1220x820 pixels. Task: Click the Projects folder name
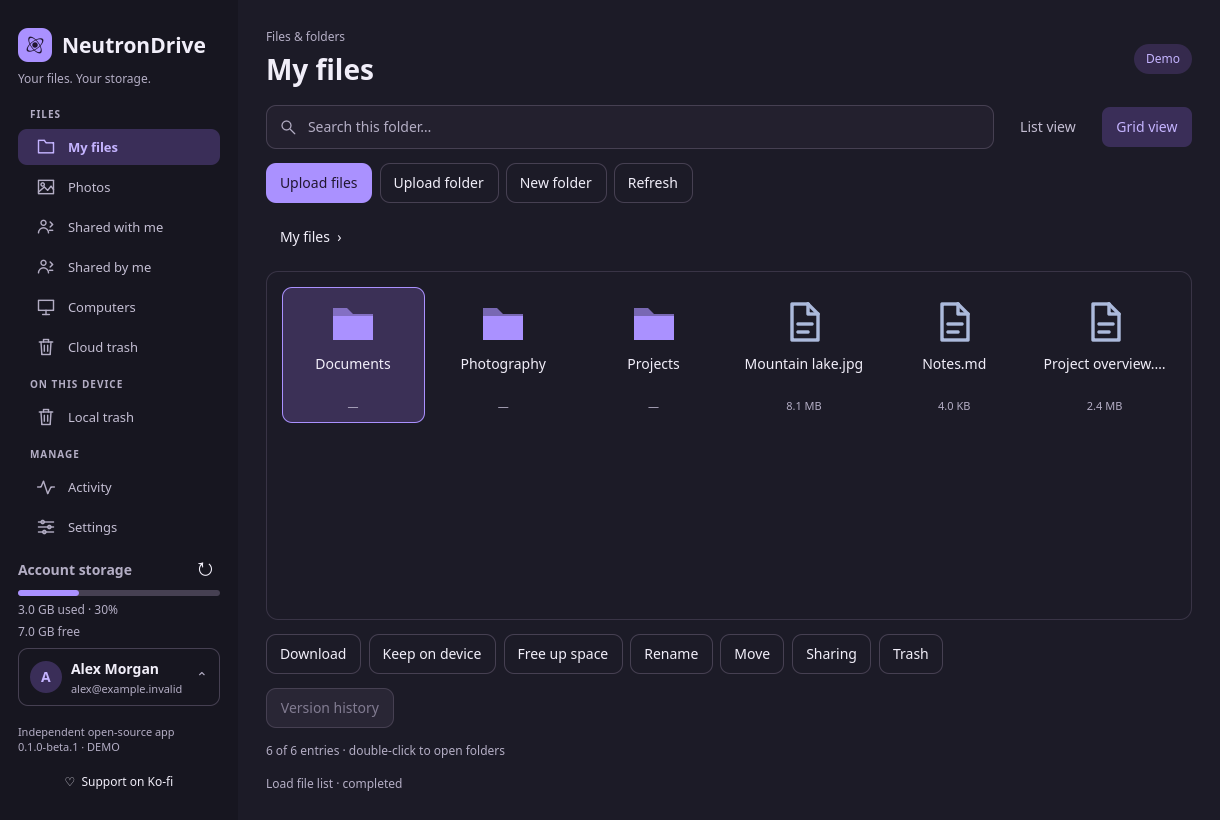click(x=654, y=364)
